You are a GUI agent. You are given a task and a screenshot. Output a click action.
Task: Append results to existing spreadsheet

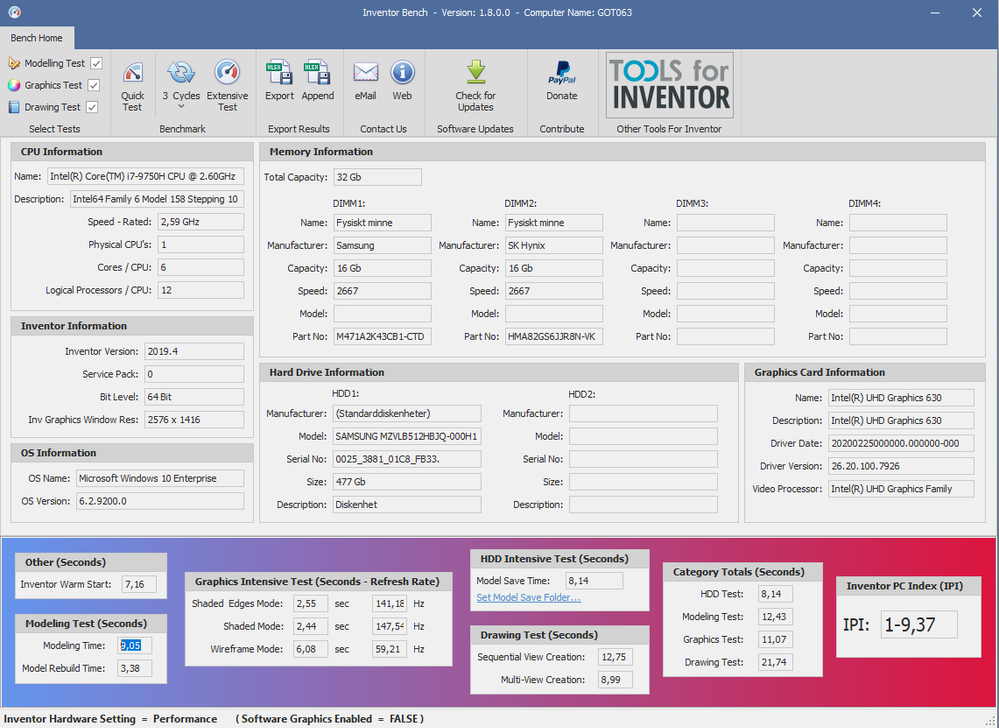[317, 81]
